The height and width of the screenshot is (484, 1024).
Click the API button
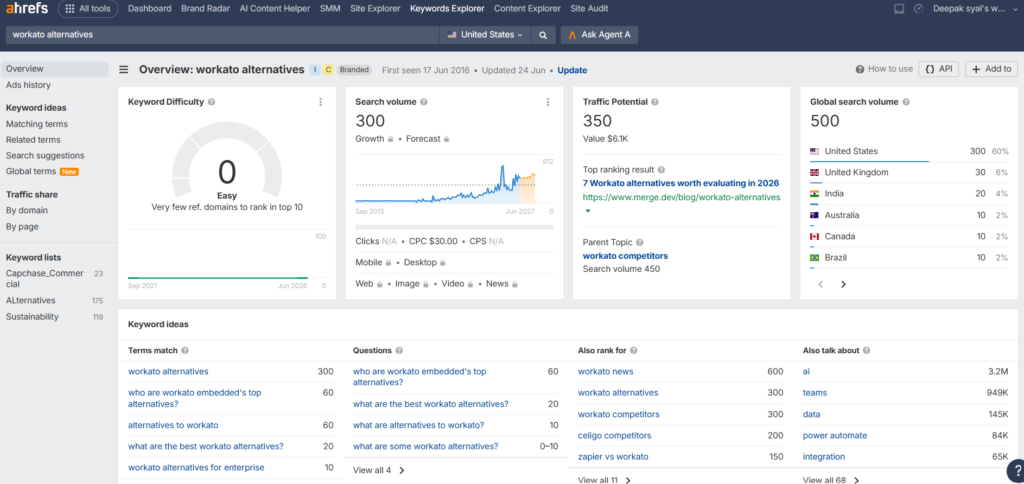(x=938, y=69)
